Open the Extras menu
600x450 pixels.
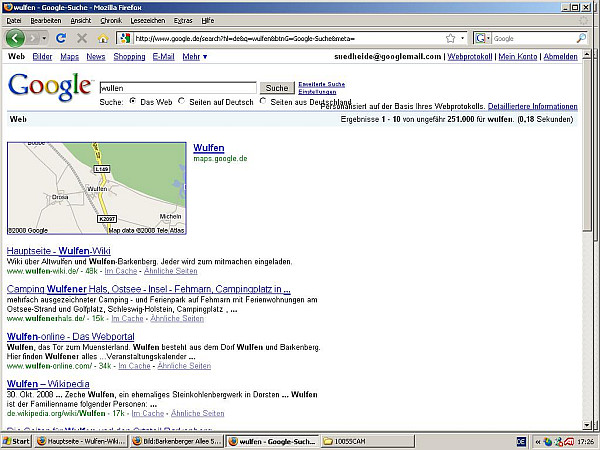click(x=183, y=20)
